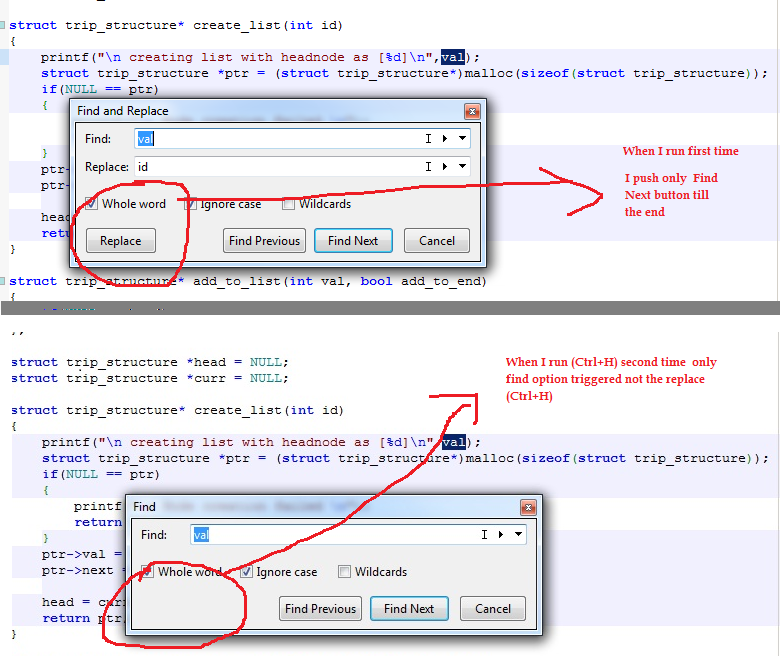Click the right-arrow icon in the Find and Replace dialog's Find field
Image resolution: width=780 pixels, height=656 pixels.
click(x=444, y=139)
